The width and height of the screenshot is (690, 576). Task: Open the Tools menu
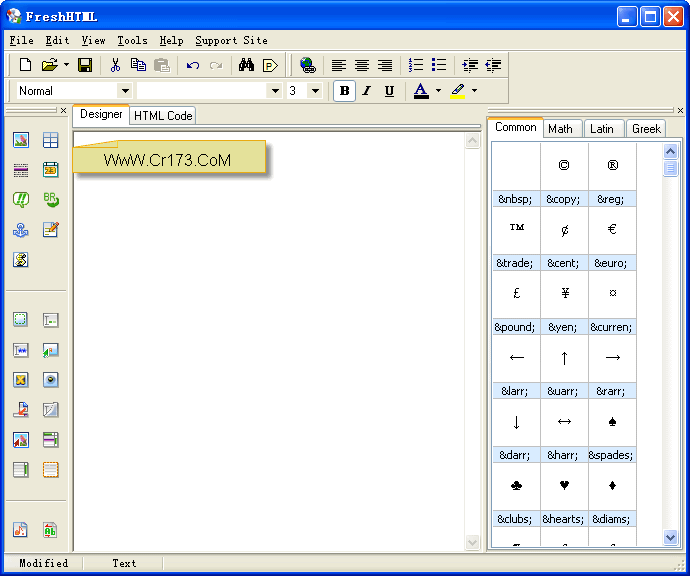[132, 41]
